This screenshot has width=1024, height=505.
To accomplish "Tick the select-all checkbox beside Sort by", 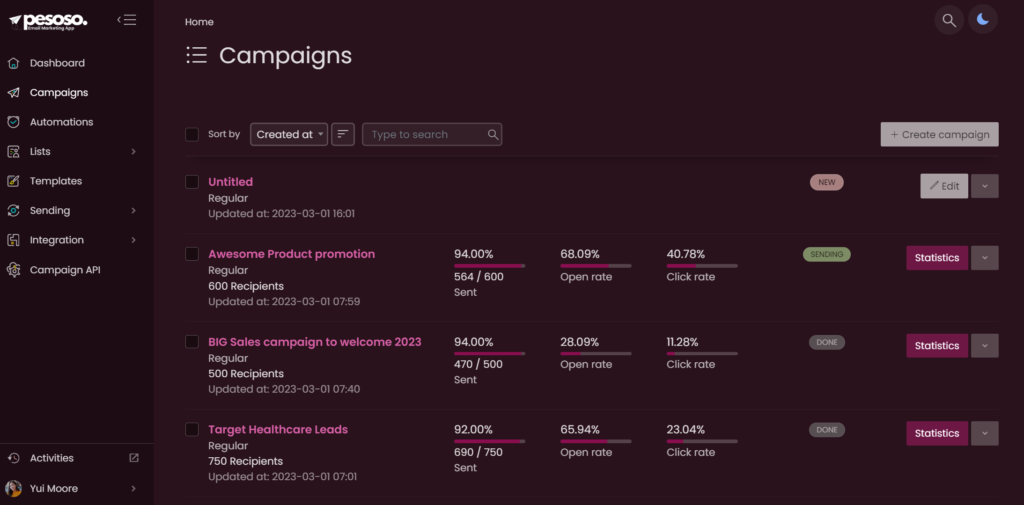I will [192, 135].
